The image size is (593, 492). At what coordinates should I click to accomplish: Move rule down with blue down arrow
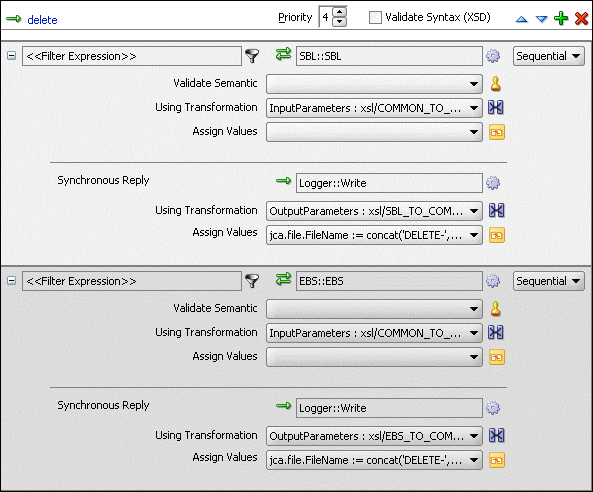coord(542,19)
